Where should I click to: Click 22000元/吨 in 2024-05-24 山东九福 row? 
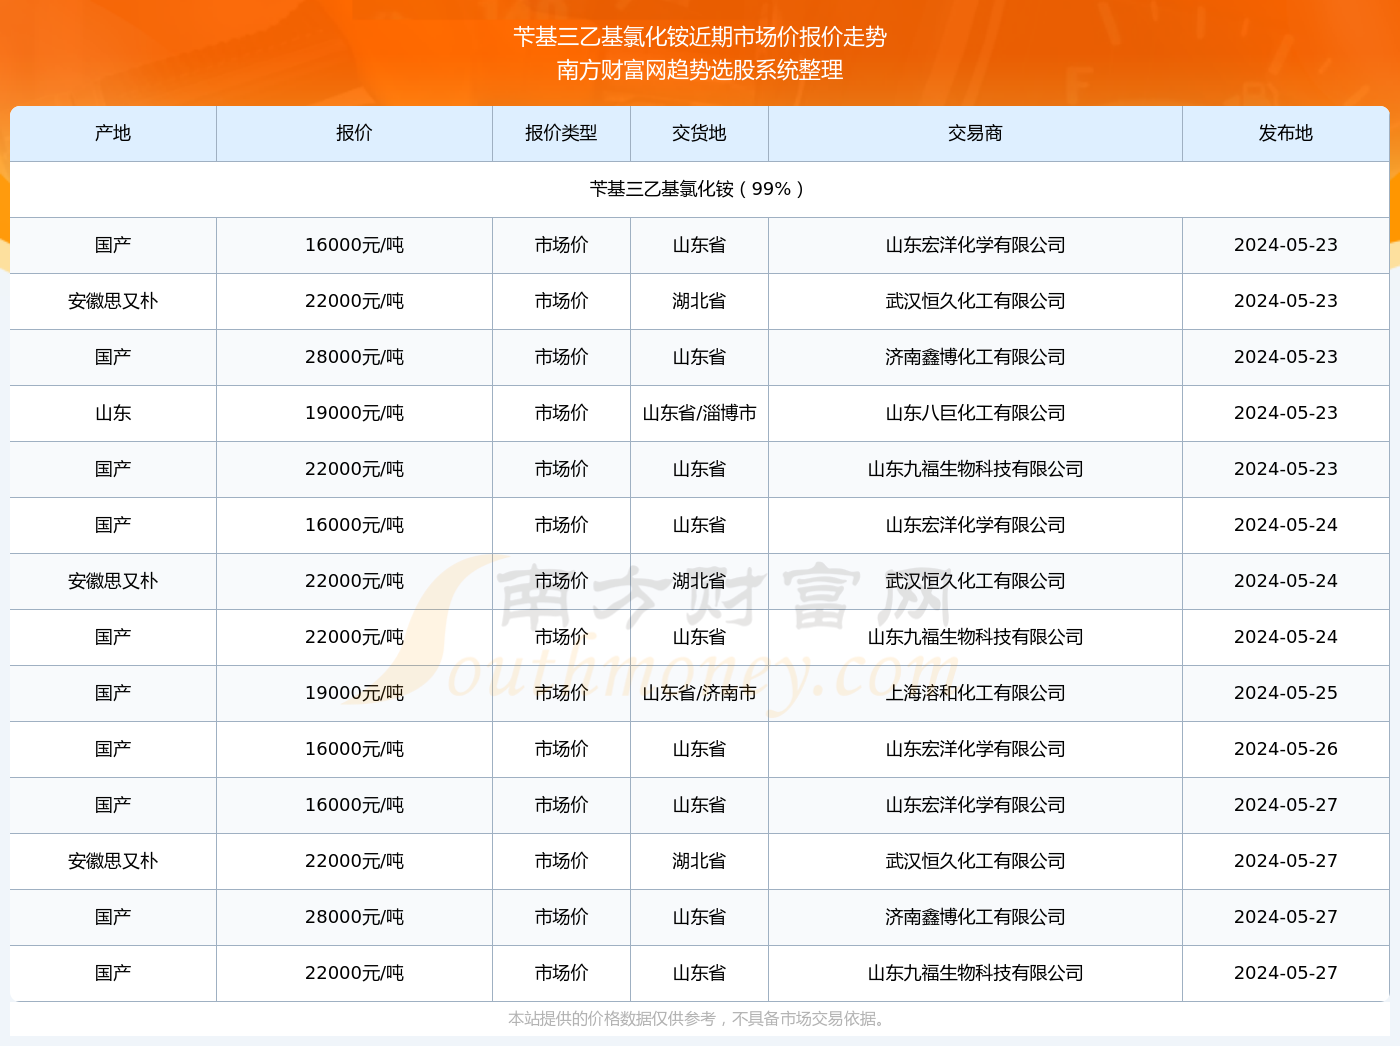(354, 637)
